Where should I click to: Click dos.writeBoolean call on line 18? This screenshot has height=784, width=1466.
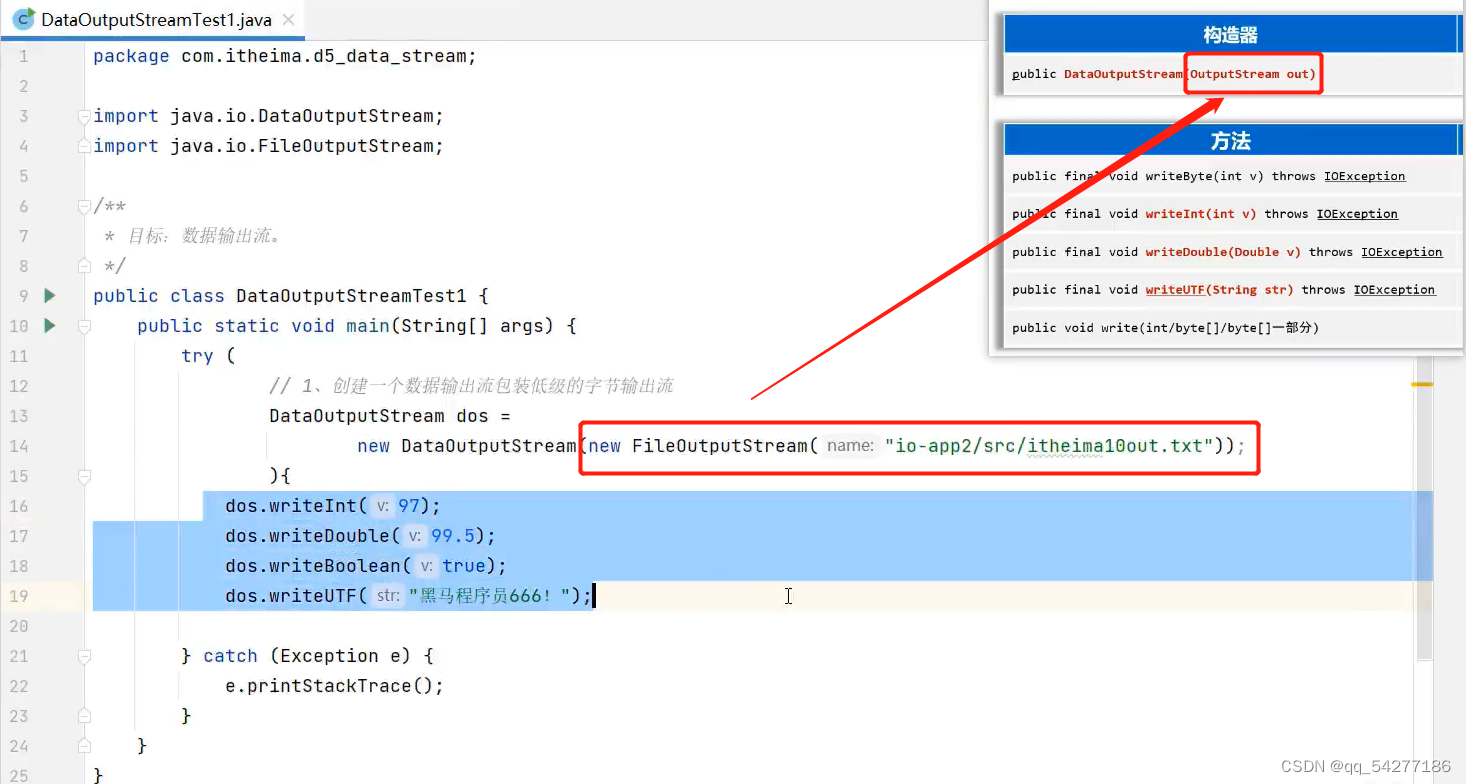point(366,566)
